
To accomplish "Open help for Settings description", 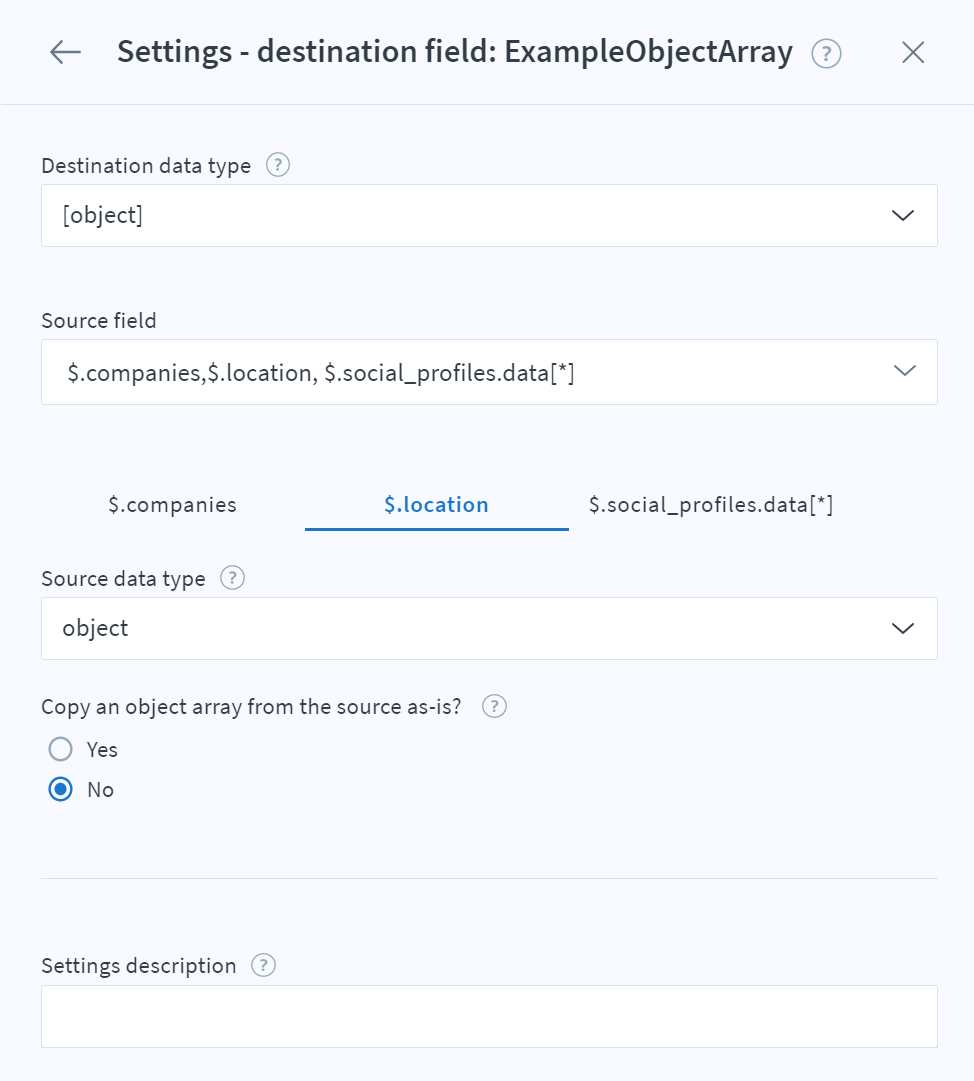I will [263, 965].
